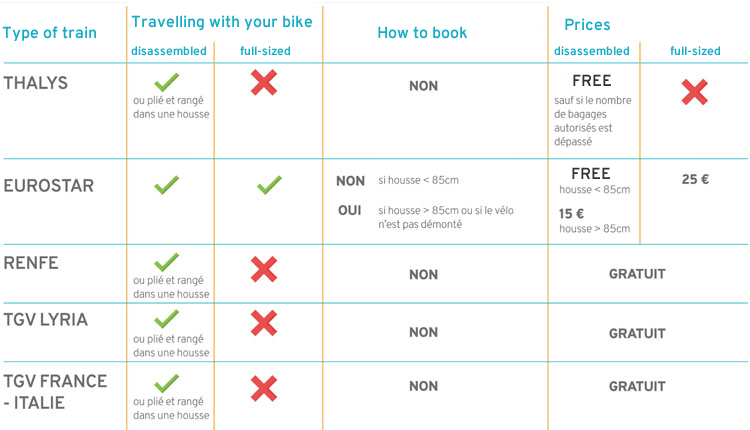
Task: Click the green checkmark in RENFE row
Action: (167, 263)
